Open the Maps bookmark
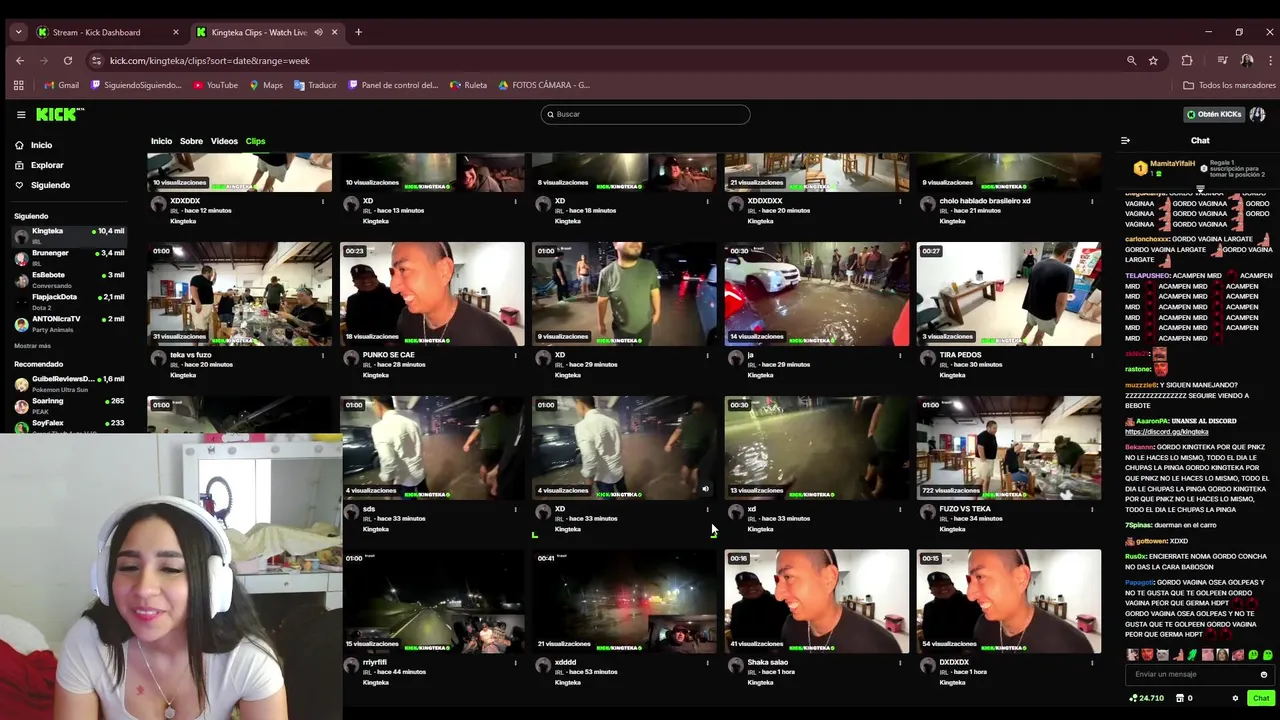 (266, 85)
